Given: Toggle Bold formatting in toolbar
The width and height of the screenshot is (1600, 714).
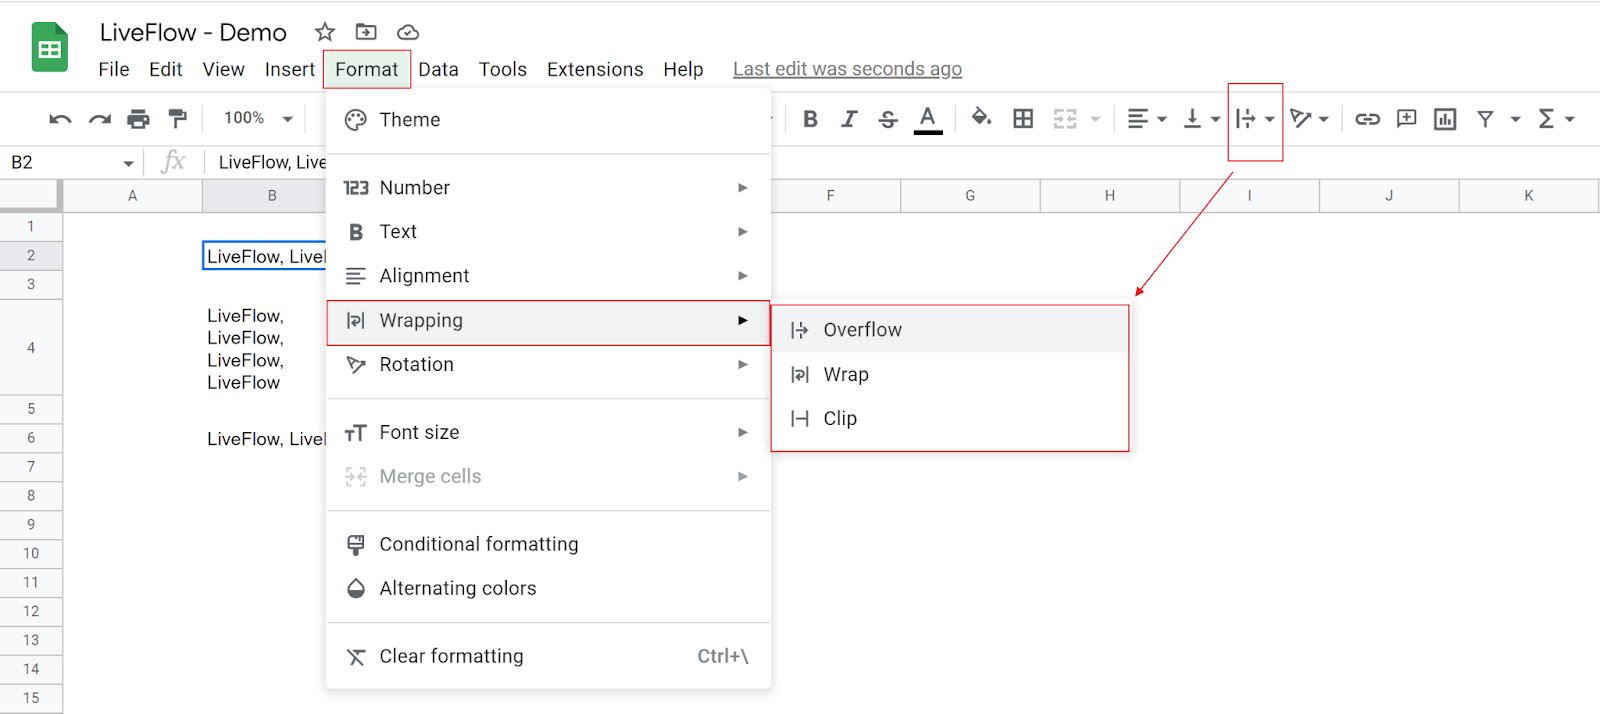Looking at the screenshot, I should 810,119.
